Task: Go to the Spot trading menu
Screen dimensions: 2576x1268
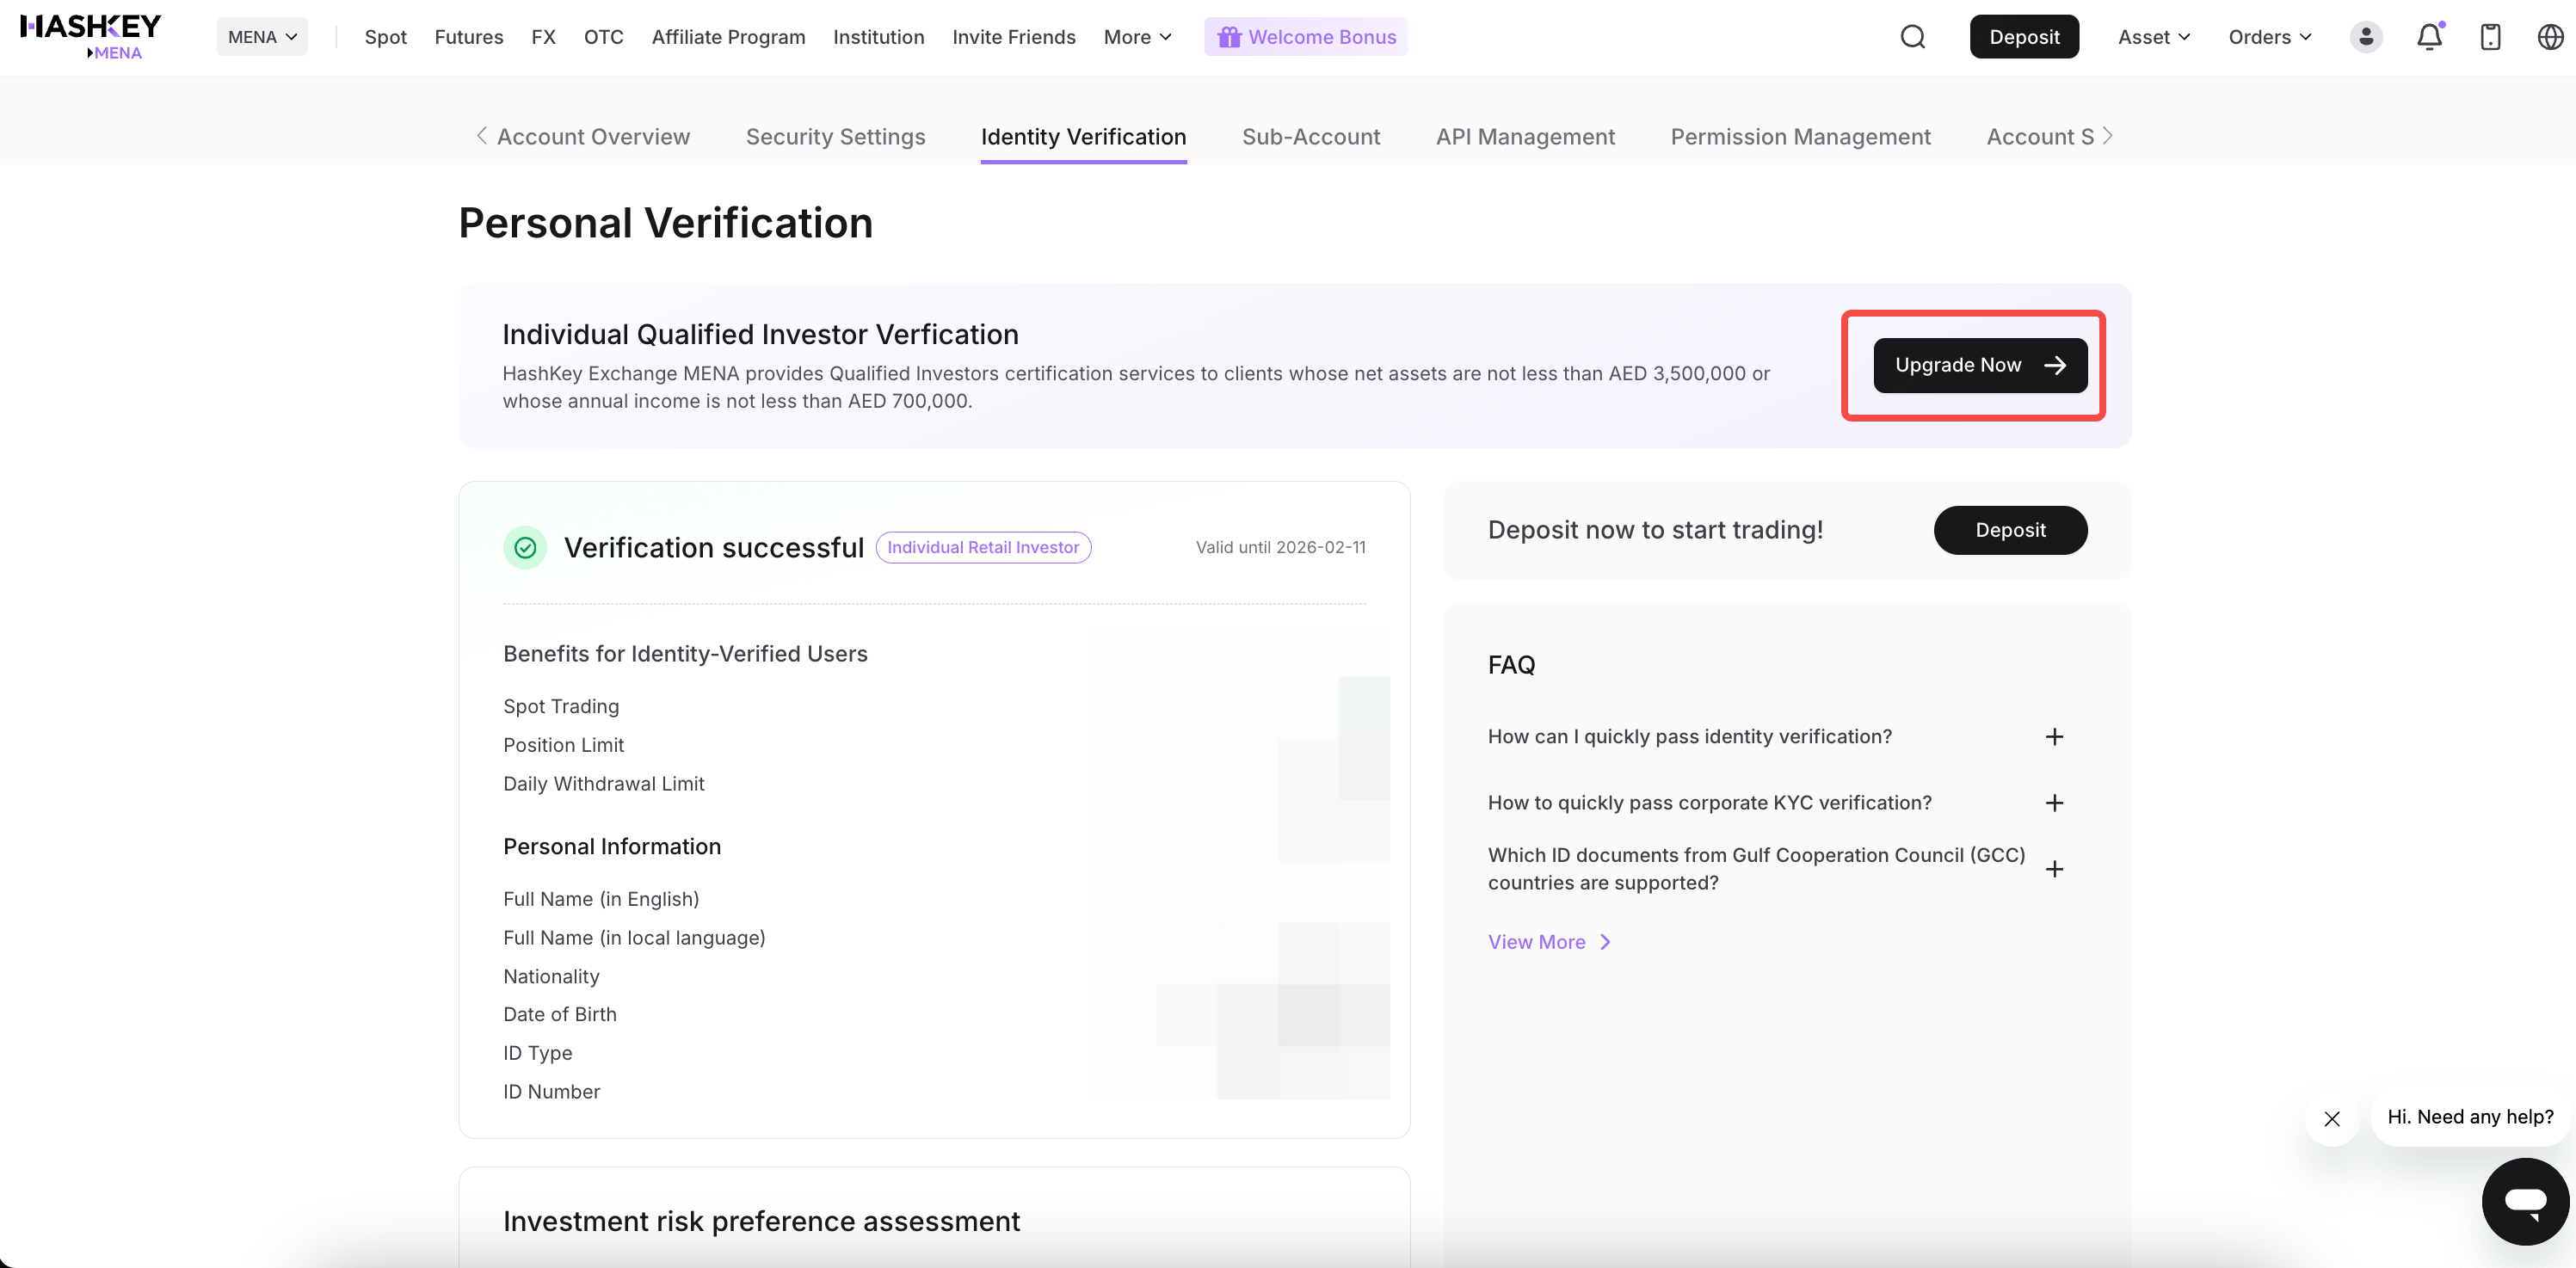Action: (x=385, y=37)
